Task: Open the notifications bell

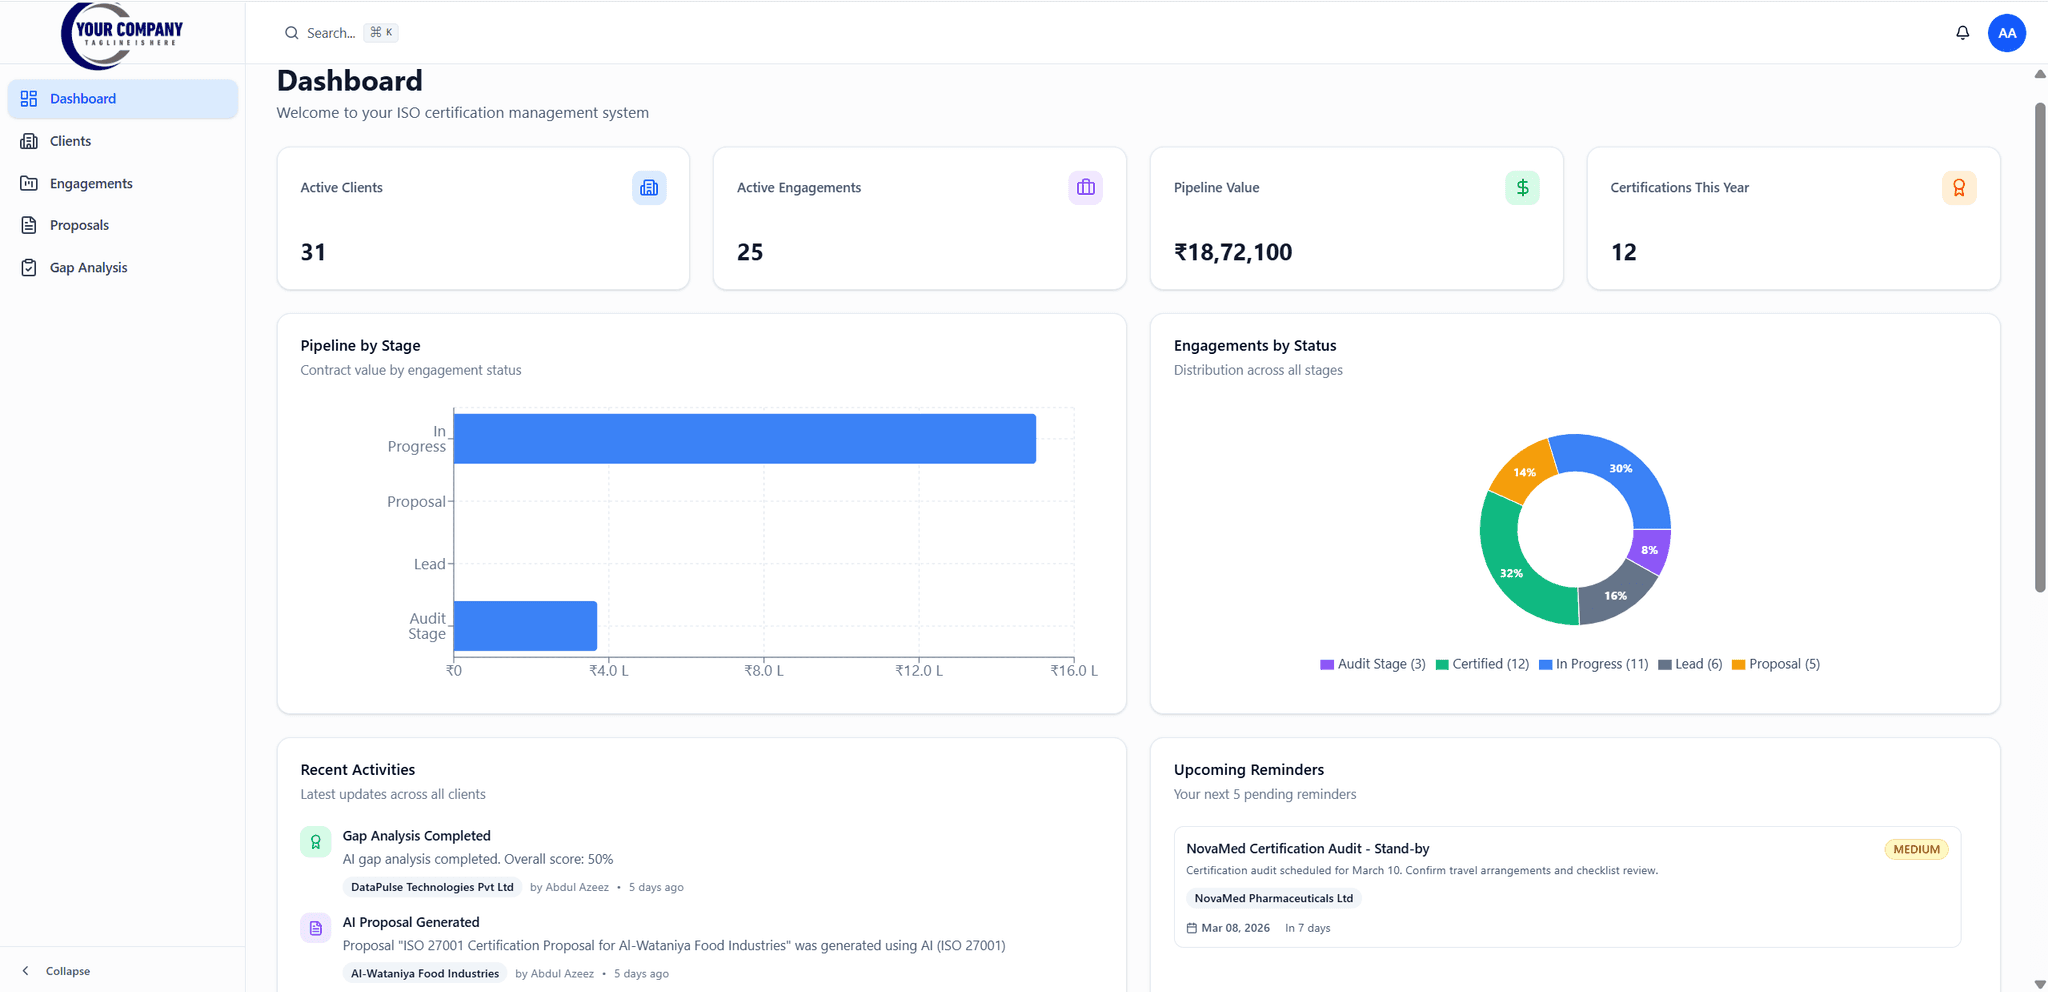Action: click(1962, 33)
